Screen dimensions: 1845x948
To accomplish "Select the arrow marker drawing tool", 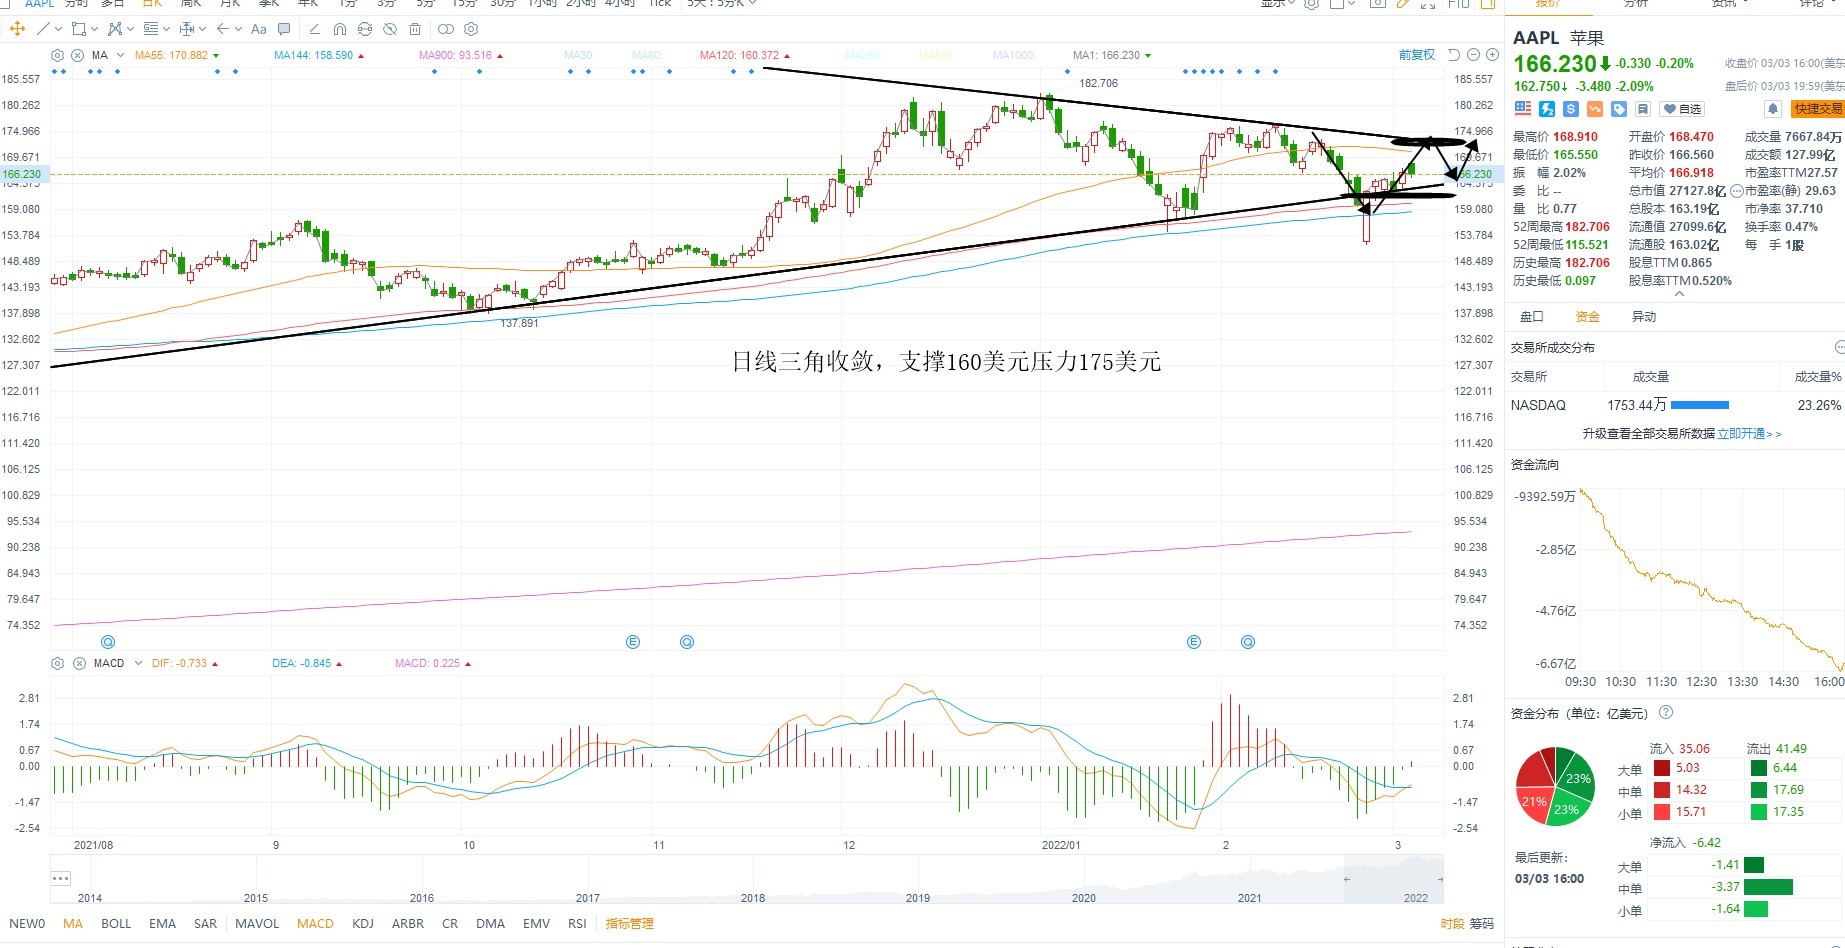I will pos(223,29).
